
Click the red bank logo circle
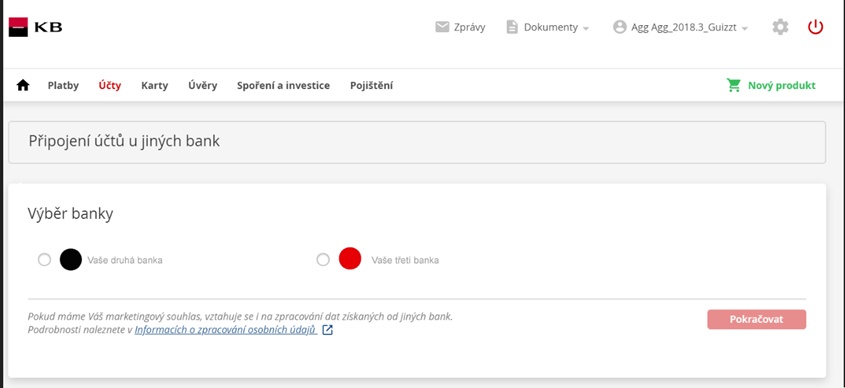tap(350, 259)
